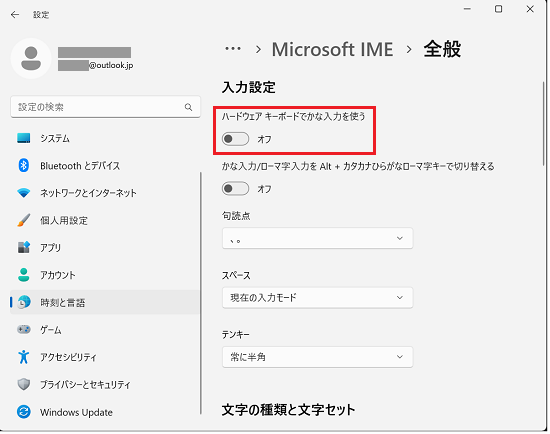Open the スペース dropdown showing 現在の入力モード

(x=317, y=298)
